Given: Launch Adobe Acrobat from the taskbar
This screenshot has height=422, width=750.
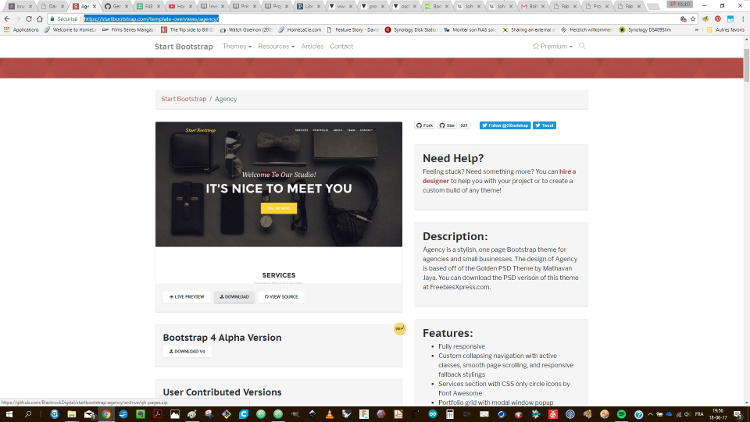Looking at the screenshot, I should tap(157, 414).
